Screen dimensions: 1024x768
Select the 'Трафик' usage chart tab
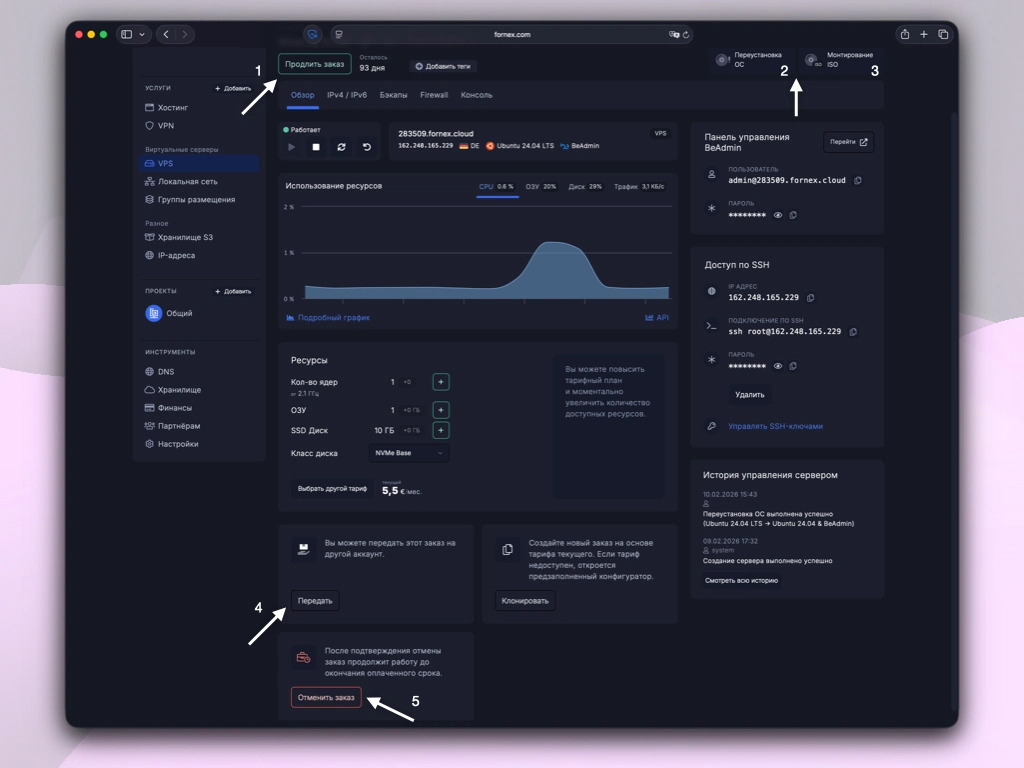[639, 187]
